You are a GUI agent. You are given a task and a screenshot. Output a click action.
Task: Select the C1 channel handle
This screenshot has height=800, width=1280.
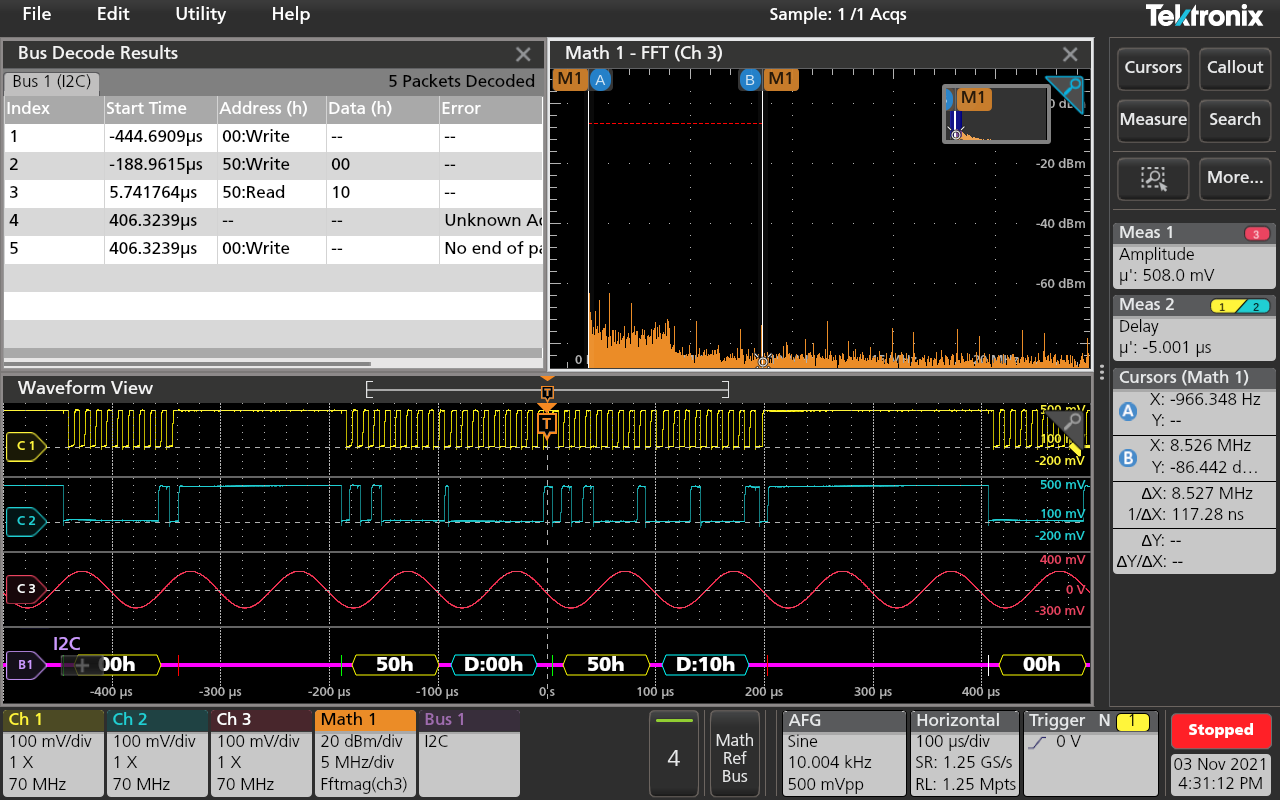click(25, 446)
